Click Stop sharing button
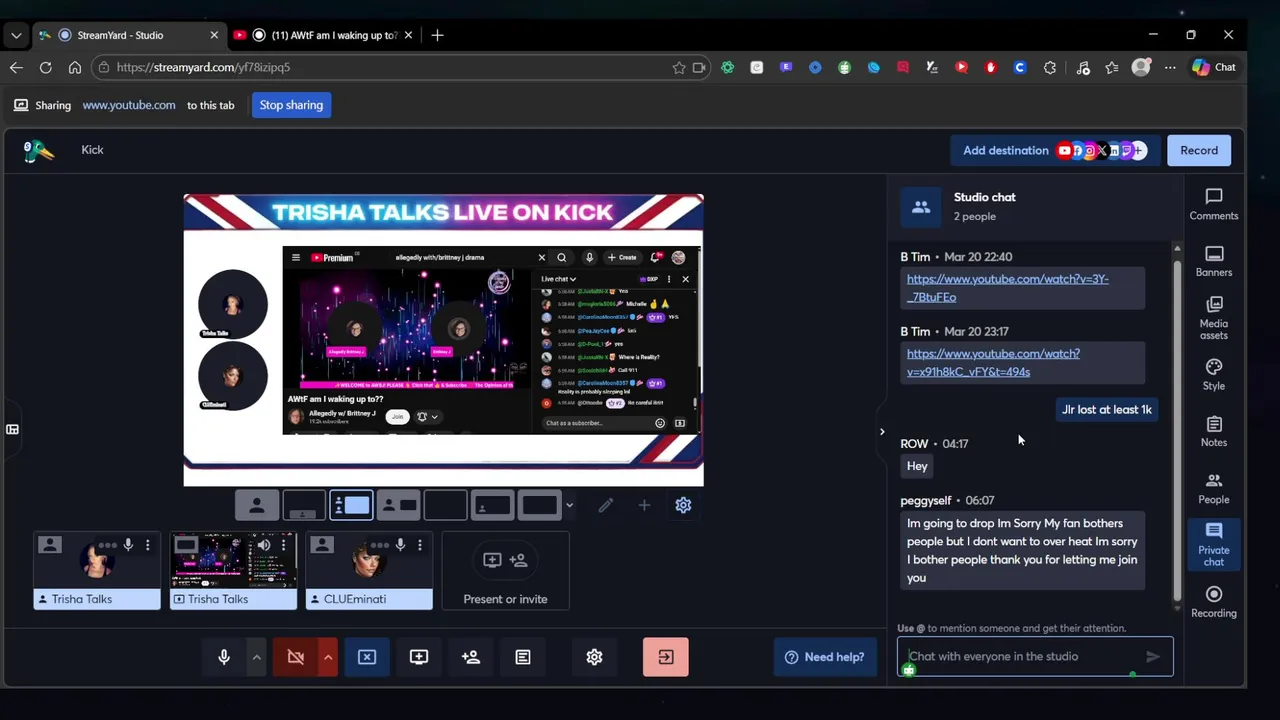 click(291, 105)
